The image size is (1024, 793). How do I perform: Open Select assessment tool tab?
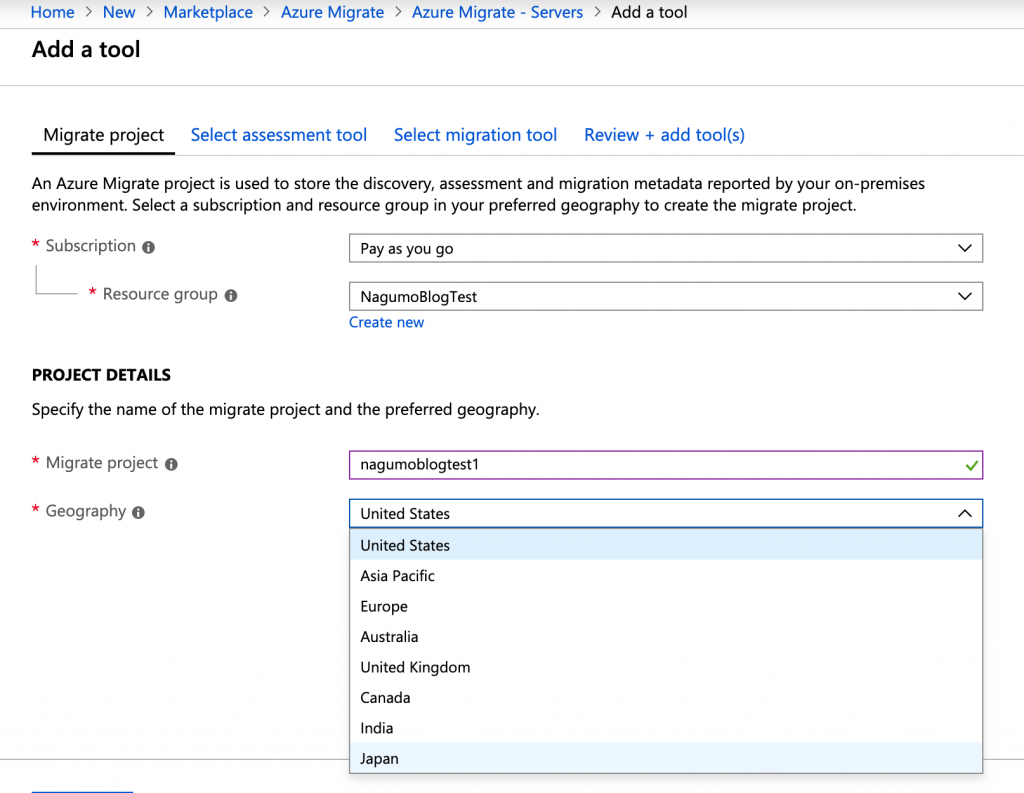click(279, 135)
